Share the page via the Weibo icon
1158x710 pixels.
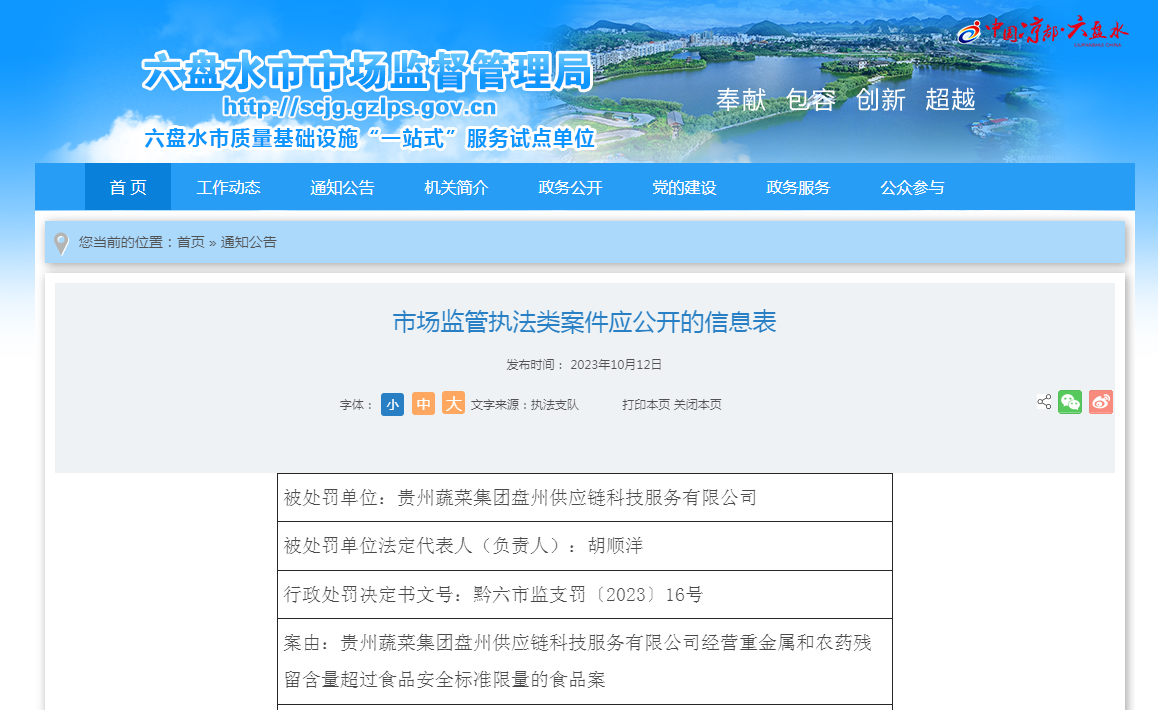[1100, 402]
